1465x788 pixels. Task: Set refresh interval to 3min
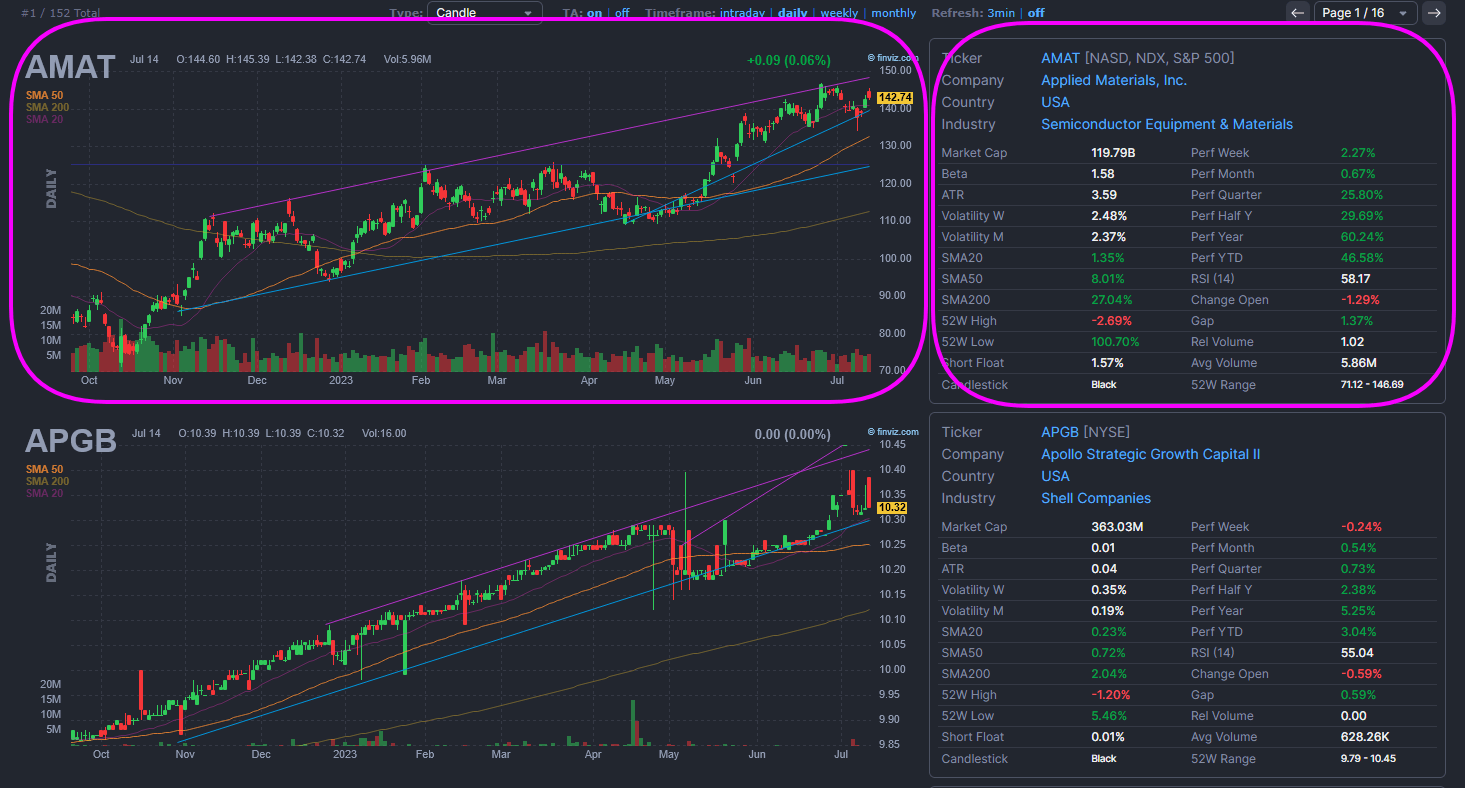(x=1001, y=13)
